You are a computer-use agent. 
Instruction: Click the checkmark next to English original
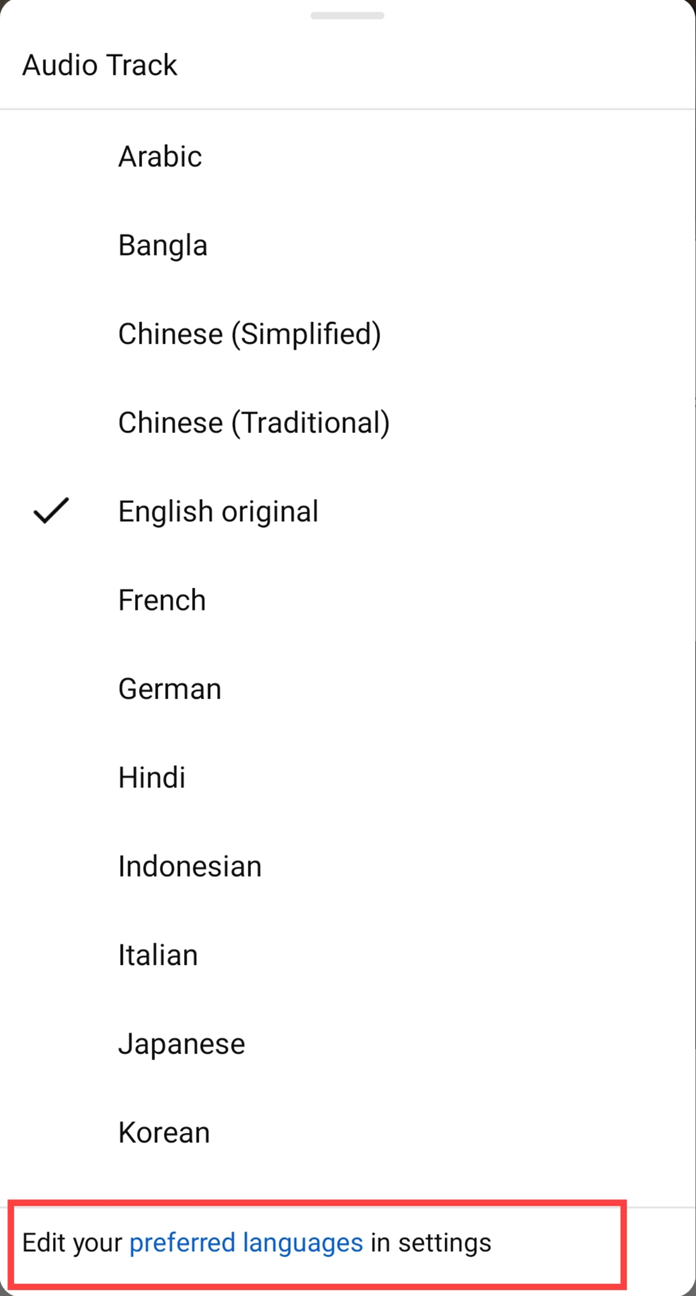point(51,511)
